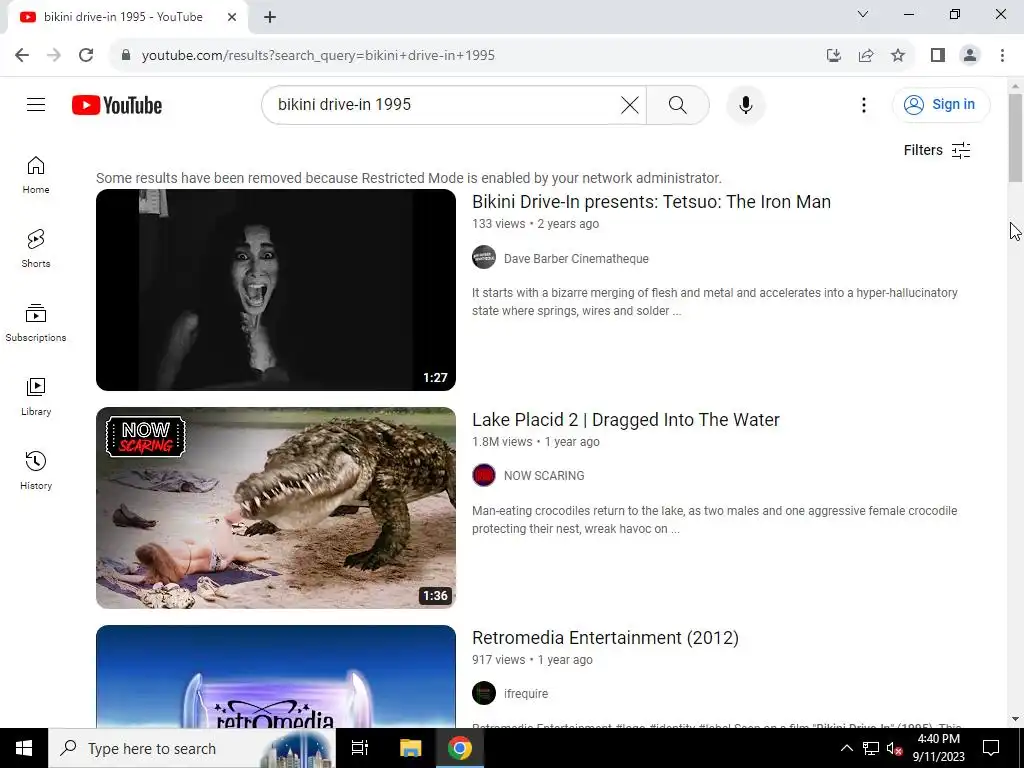Toggle the browser side panel
1024x768 pixels.
click(x=938, y=55)
